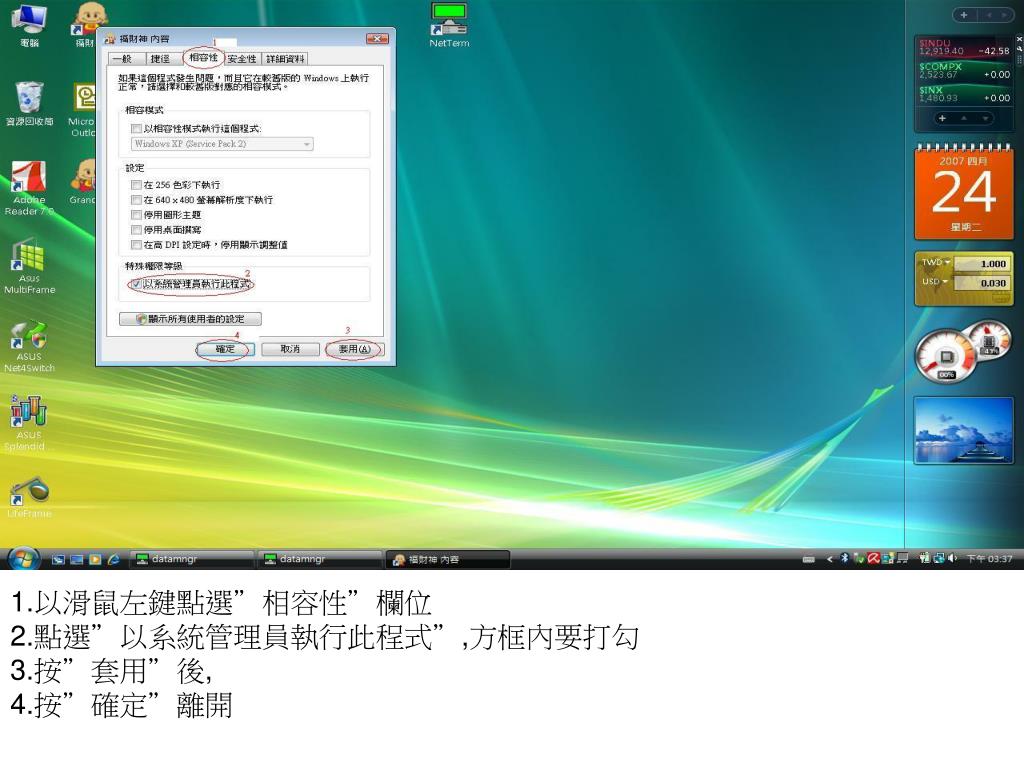Check 在 256 色彩下執行 checkbox
This screenshot has height=768, width=1024.
(x=136, y=185)
